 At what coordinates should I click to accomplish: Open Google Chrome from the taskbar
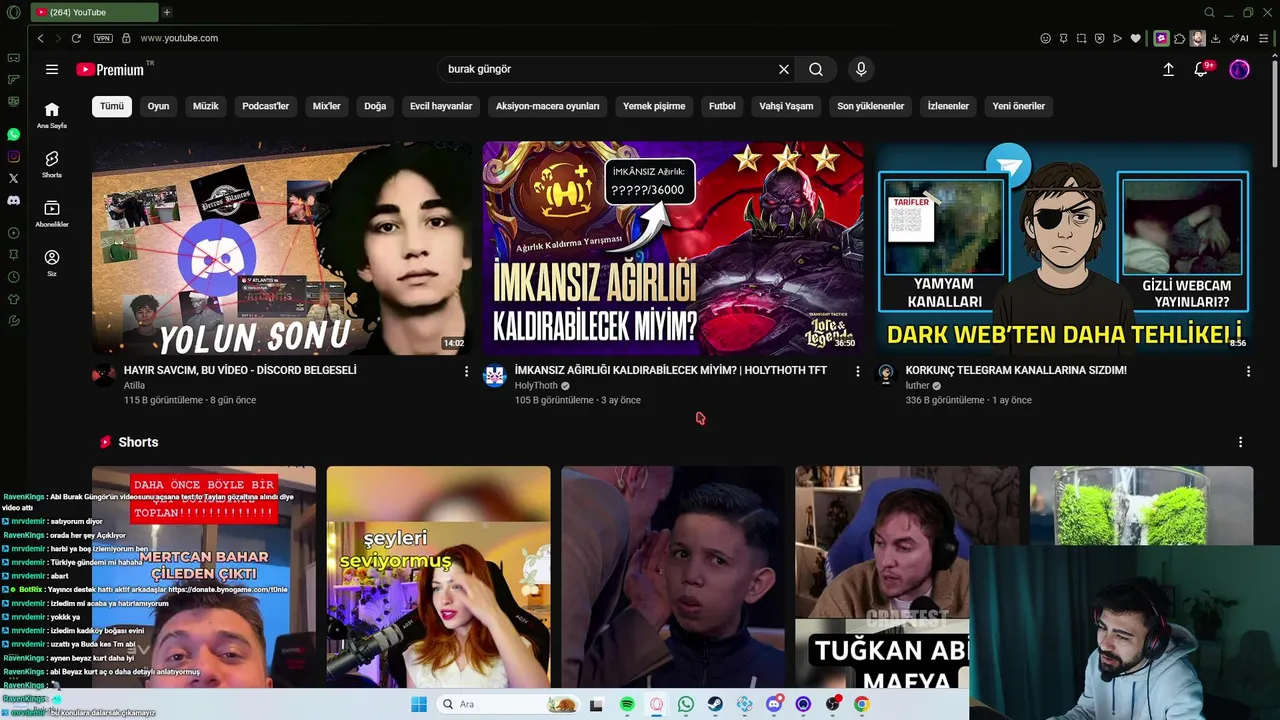pos(862,704)
